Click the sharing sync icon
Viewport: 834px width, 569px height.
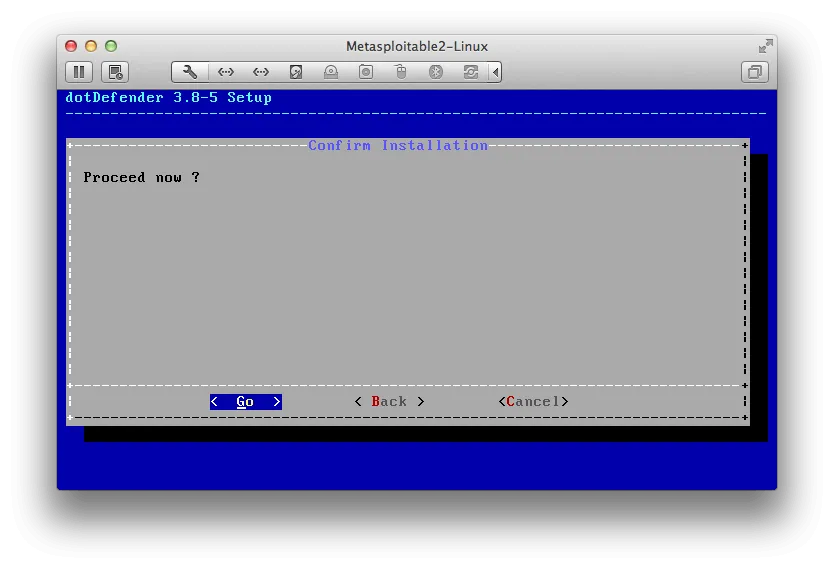tap(470, 72)
